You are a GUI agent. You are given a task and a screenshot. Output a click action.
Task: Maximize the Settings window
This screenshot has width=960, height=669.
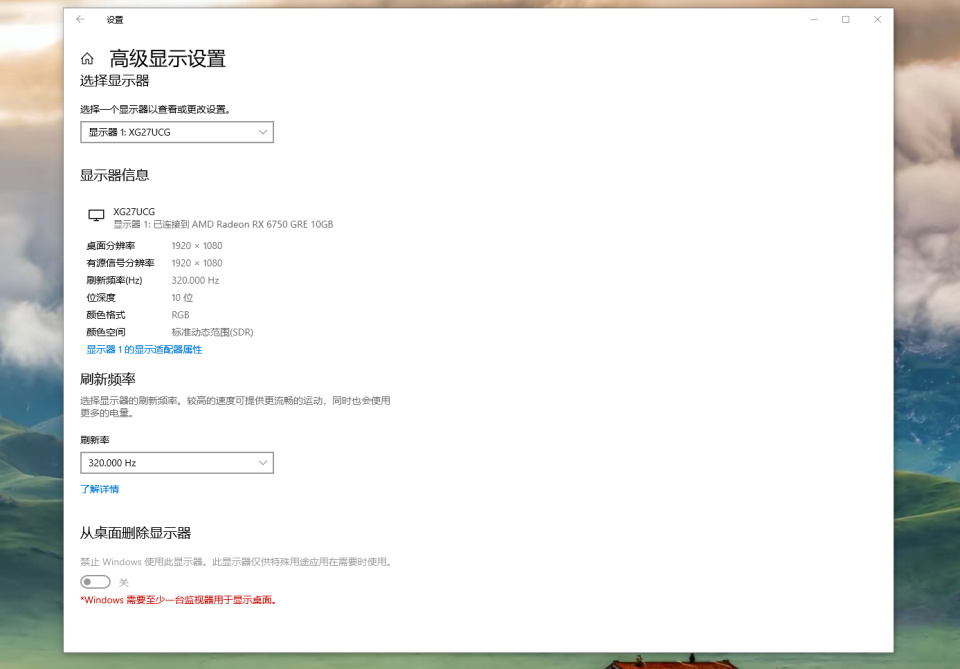(846, 20)
